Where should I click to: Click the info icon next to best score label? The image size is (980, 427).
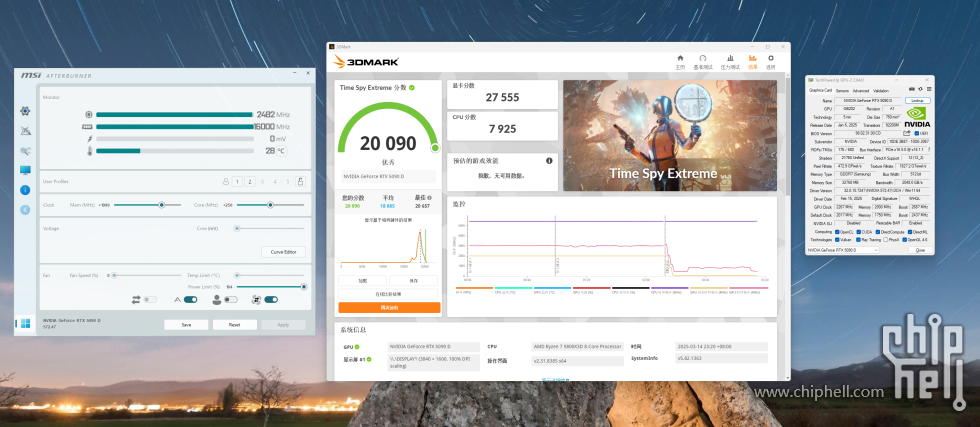pos(429,198)
